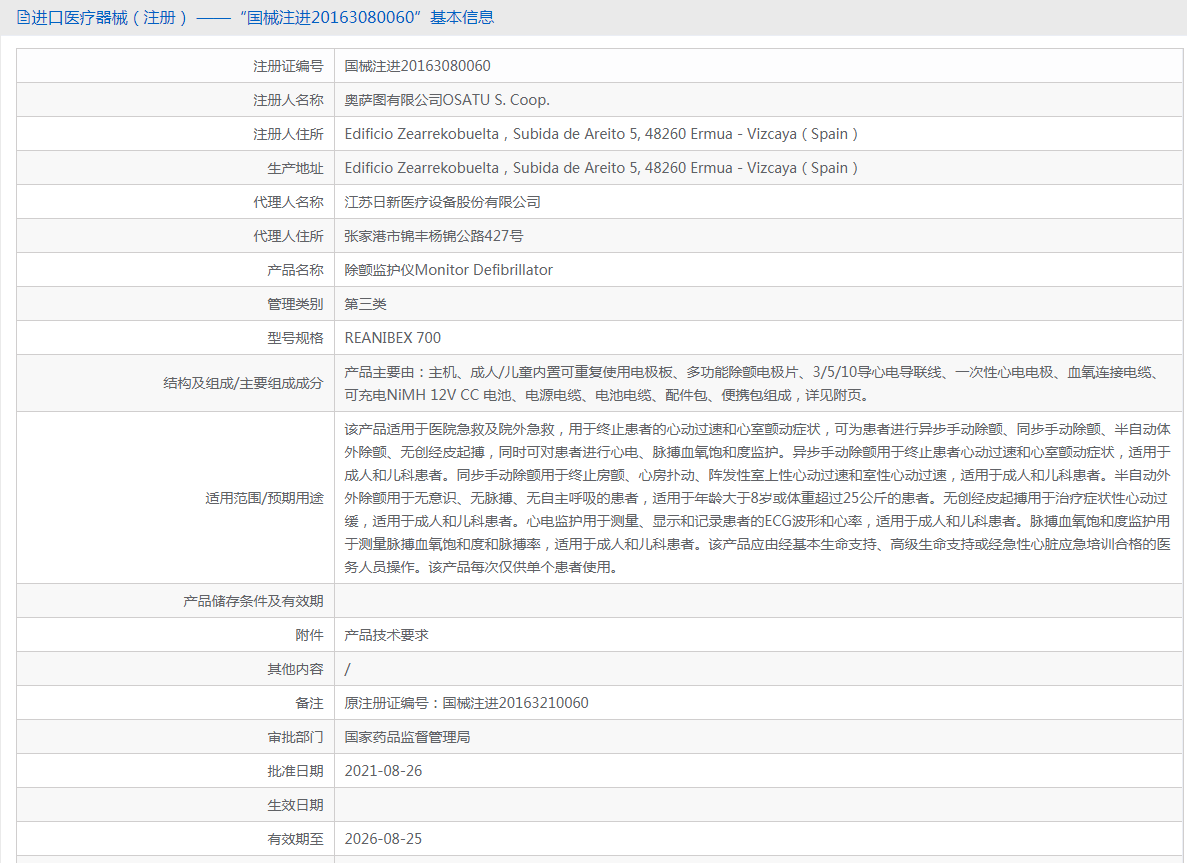
Task: Select the registration number value 国械注进20163080060
Action: click(x=417, y=66)
